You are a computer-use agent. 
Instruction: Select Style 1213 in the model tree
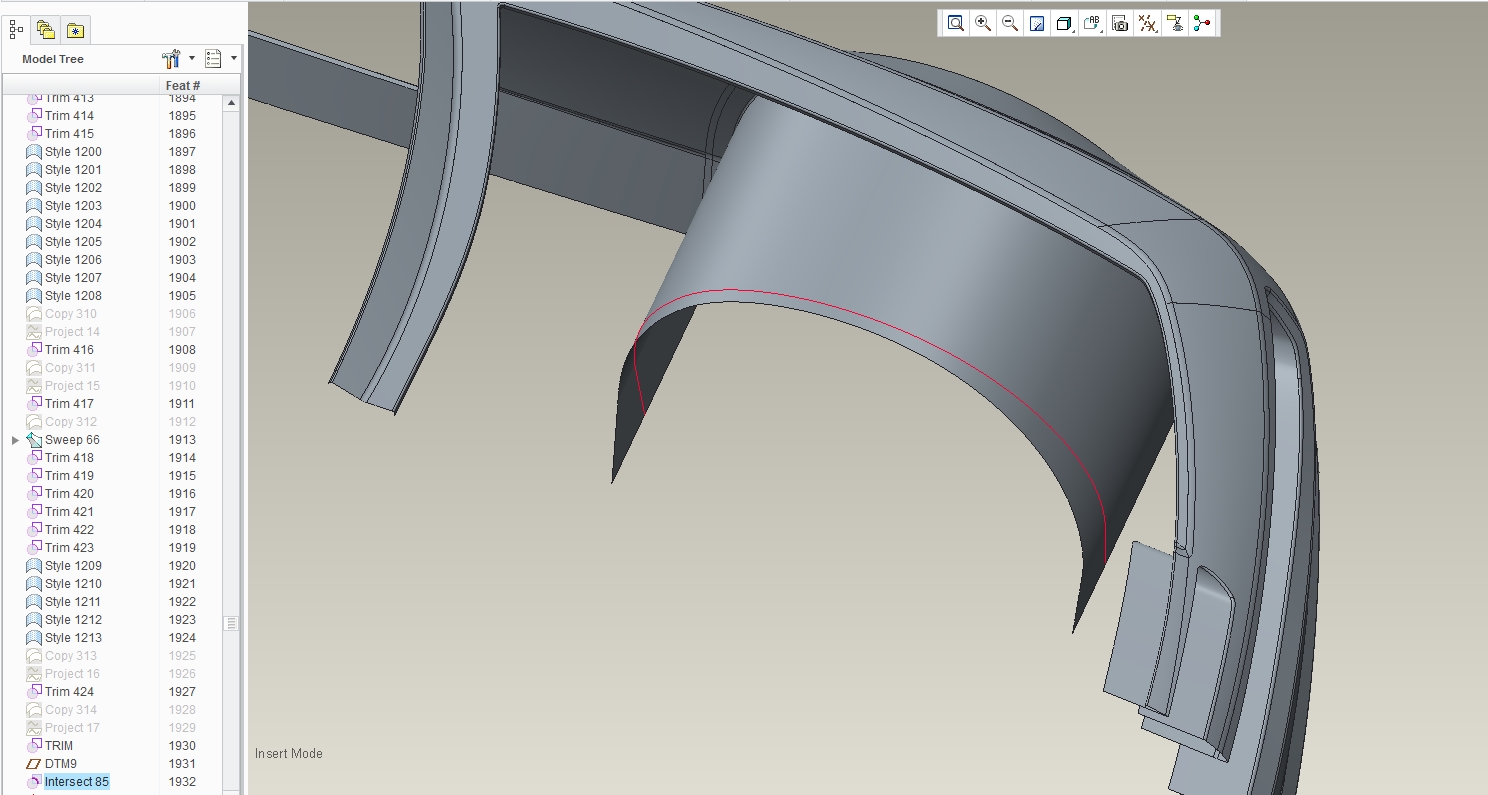pos(73,638)
